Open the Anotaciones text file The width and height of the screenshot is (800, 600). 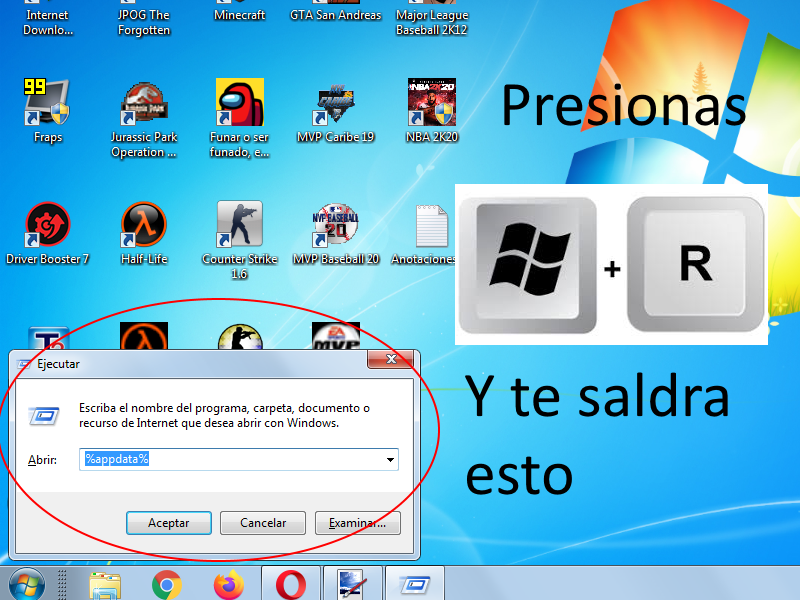pyautogui.click(x=431, y=227)
